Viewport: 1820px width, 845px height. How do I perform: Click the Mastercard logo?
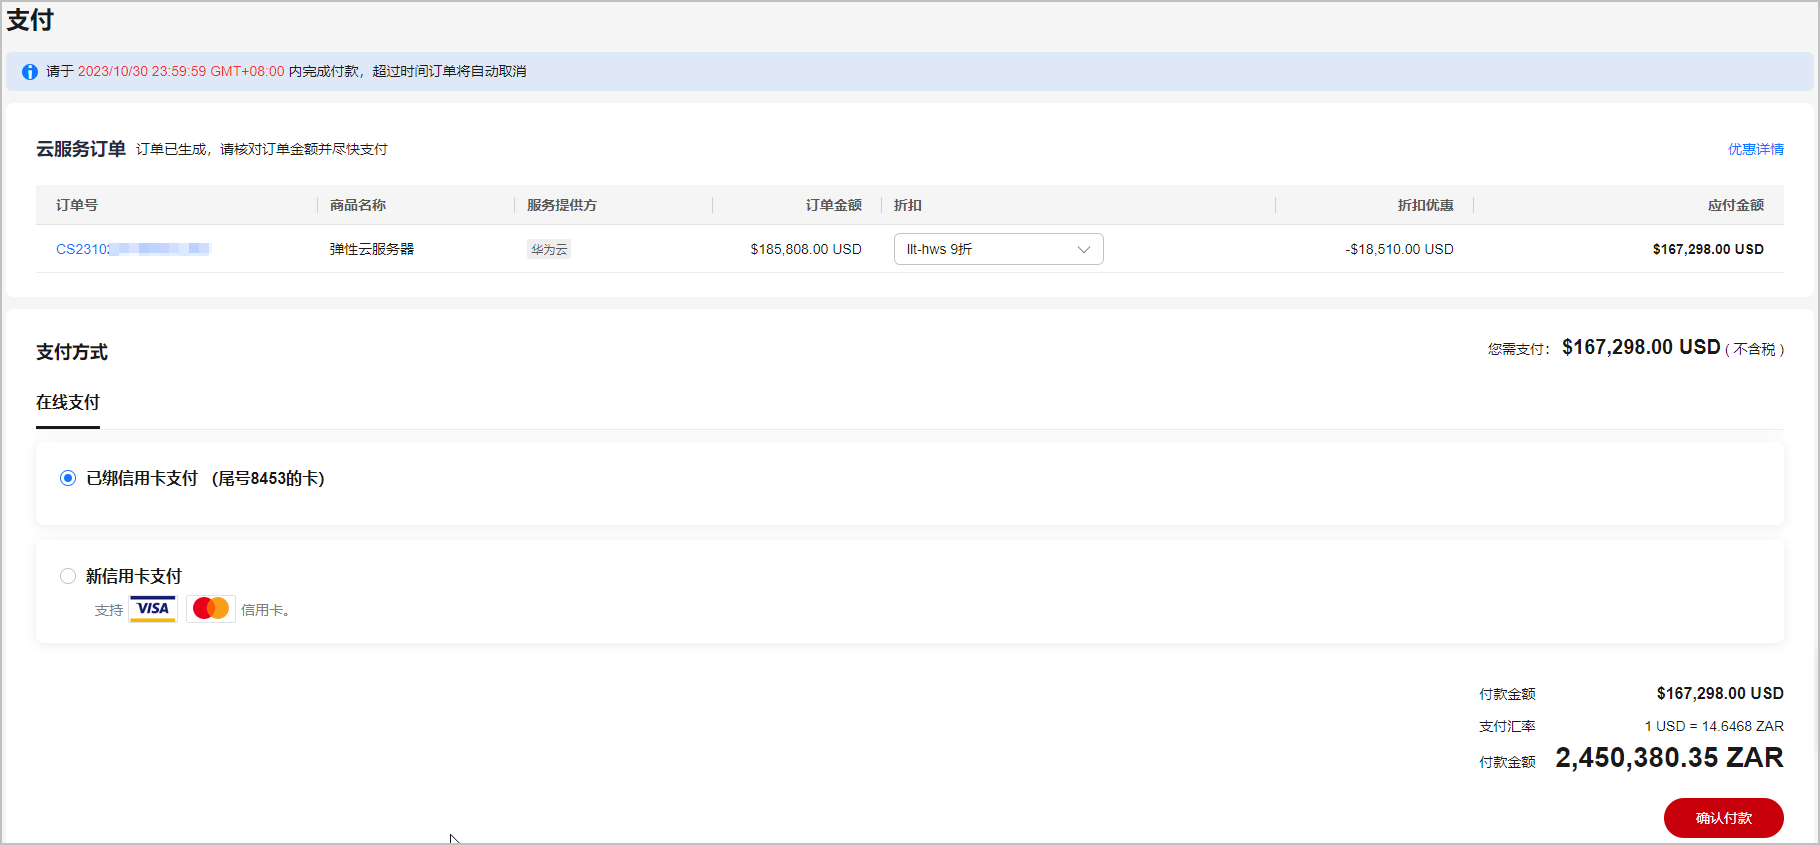click(x=211, y=609)
